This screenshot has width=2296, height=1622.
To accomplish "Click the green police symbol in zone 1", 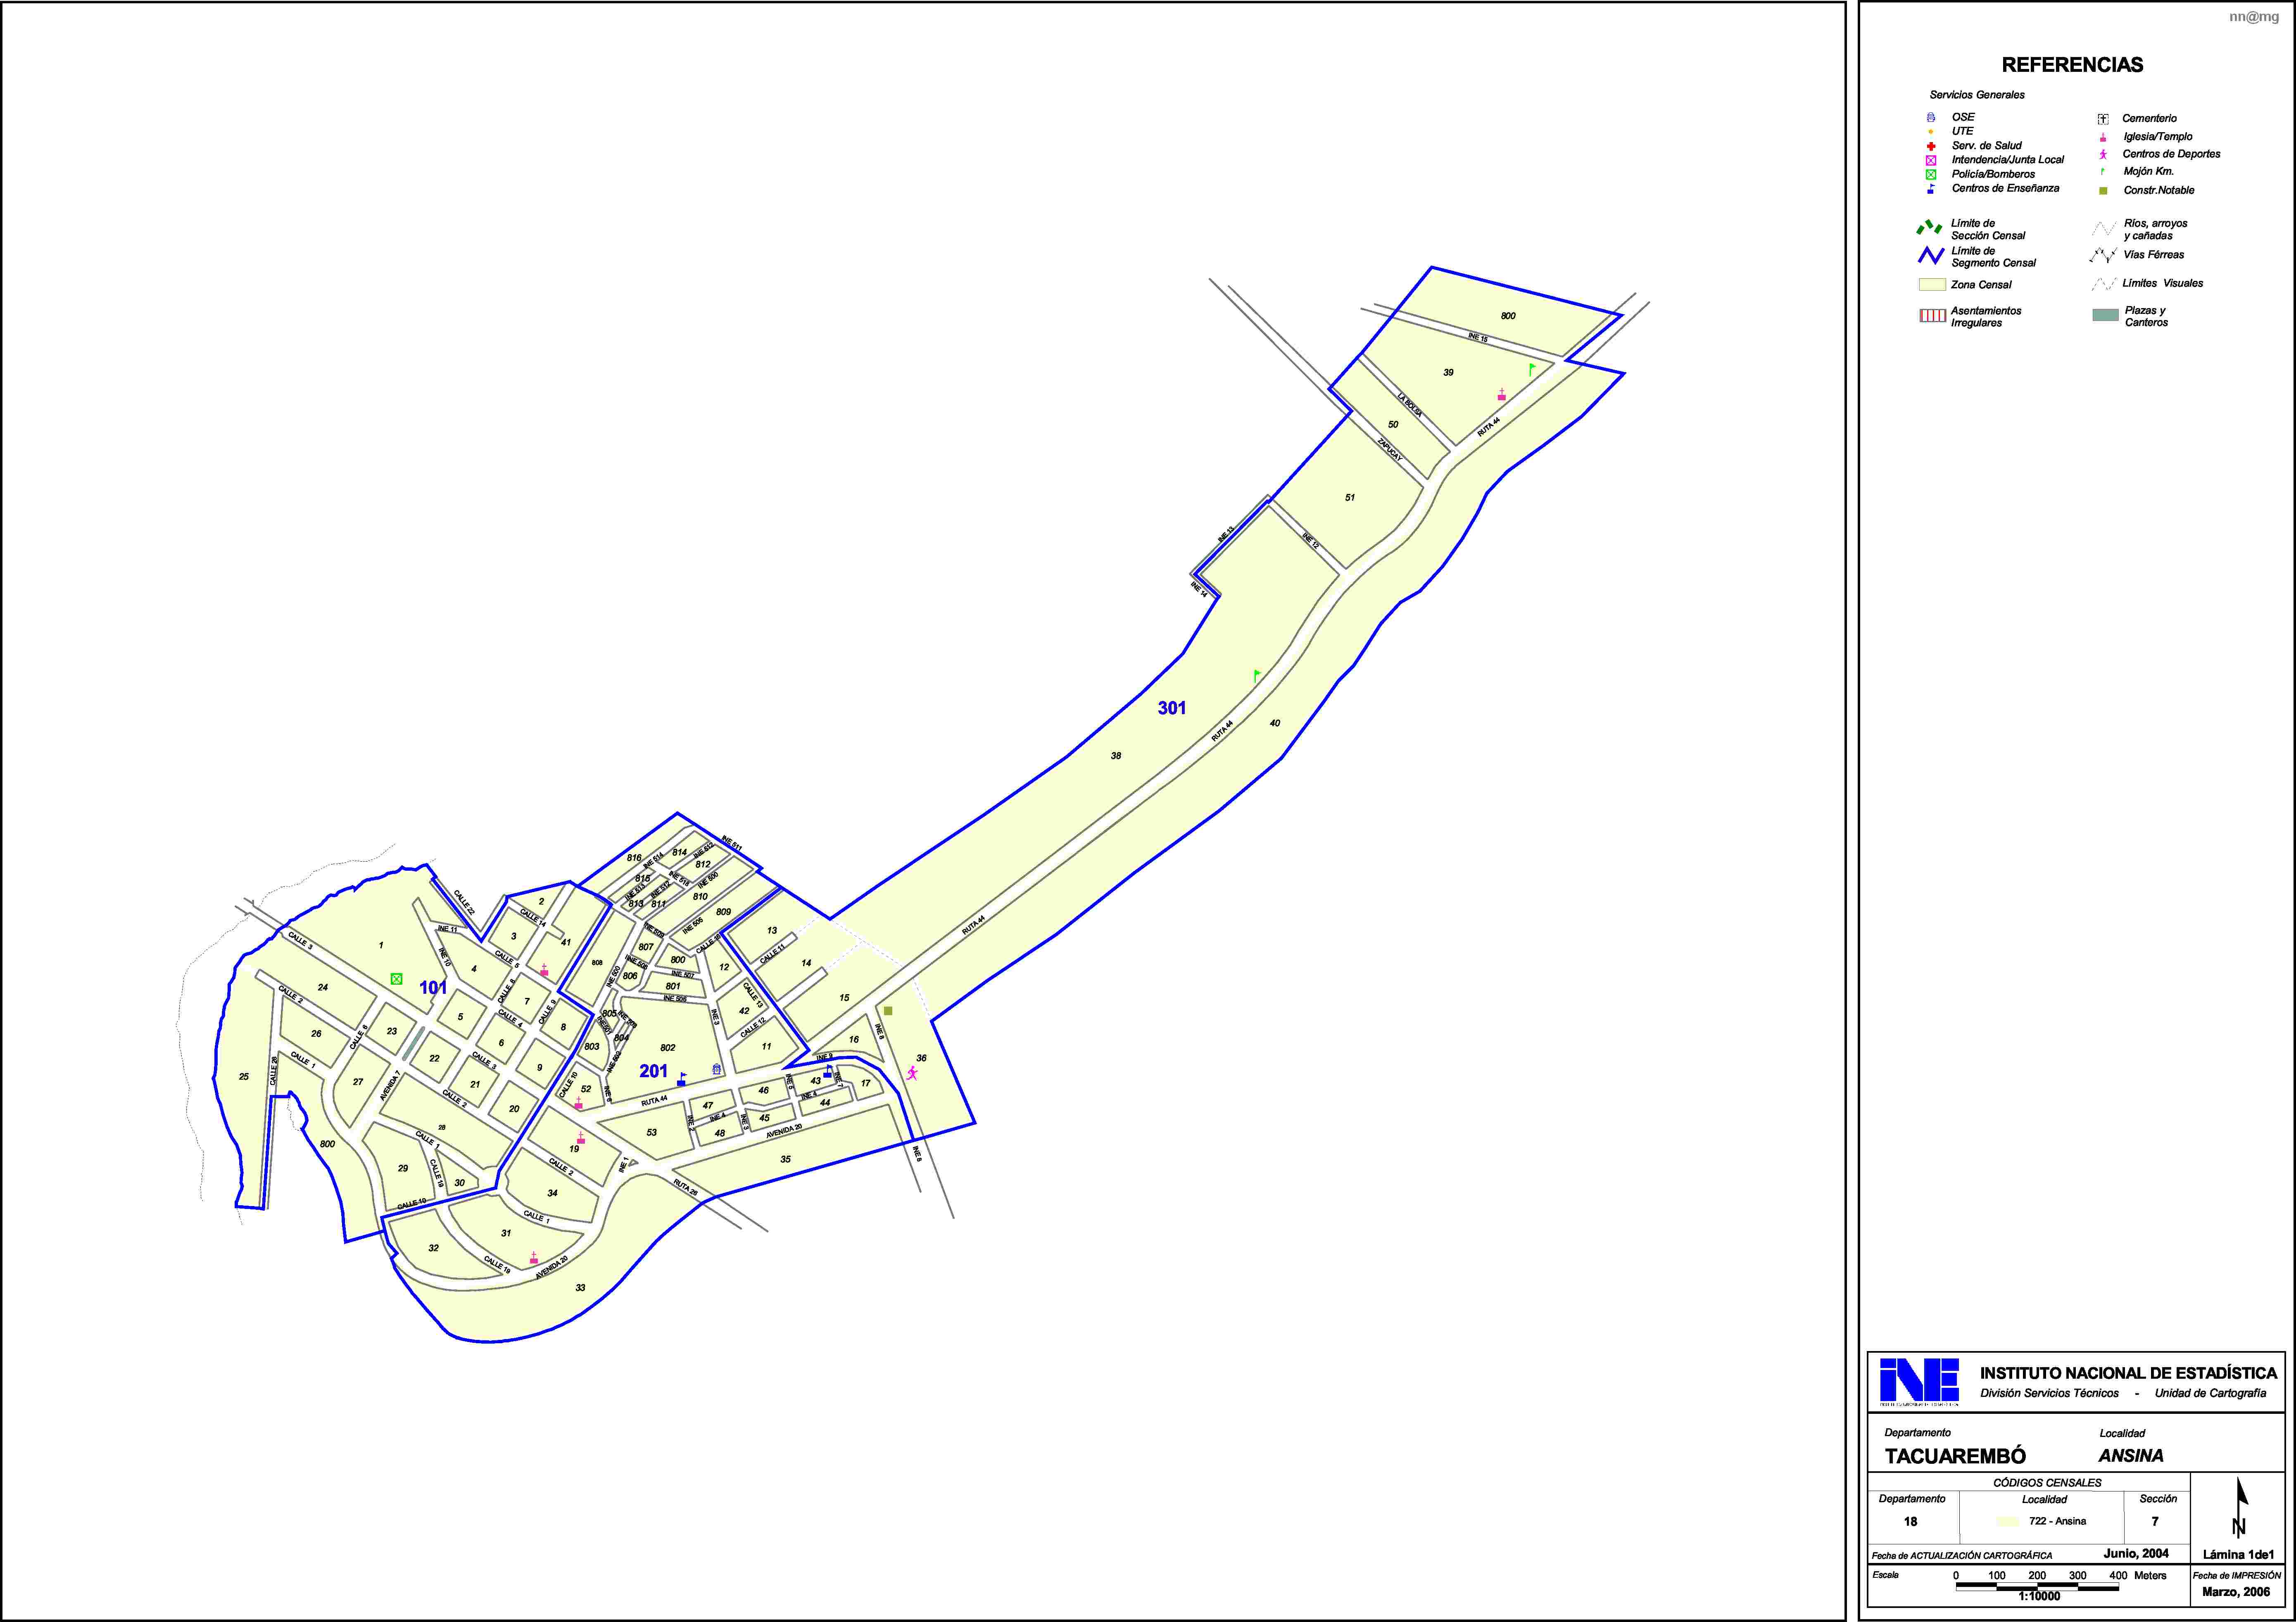I will pos(396,979).
